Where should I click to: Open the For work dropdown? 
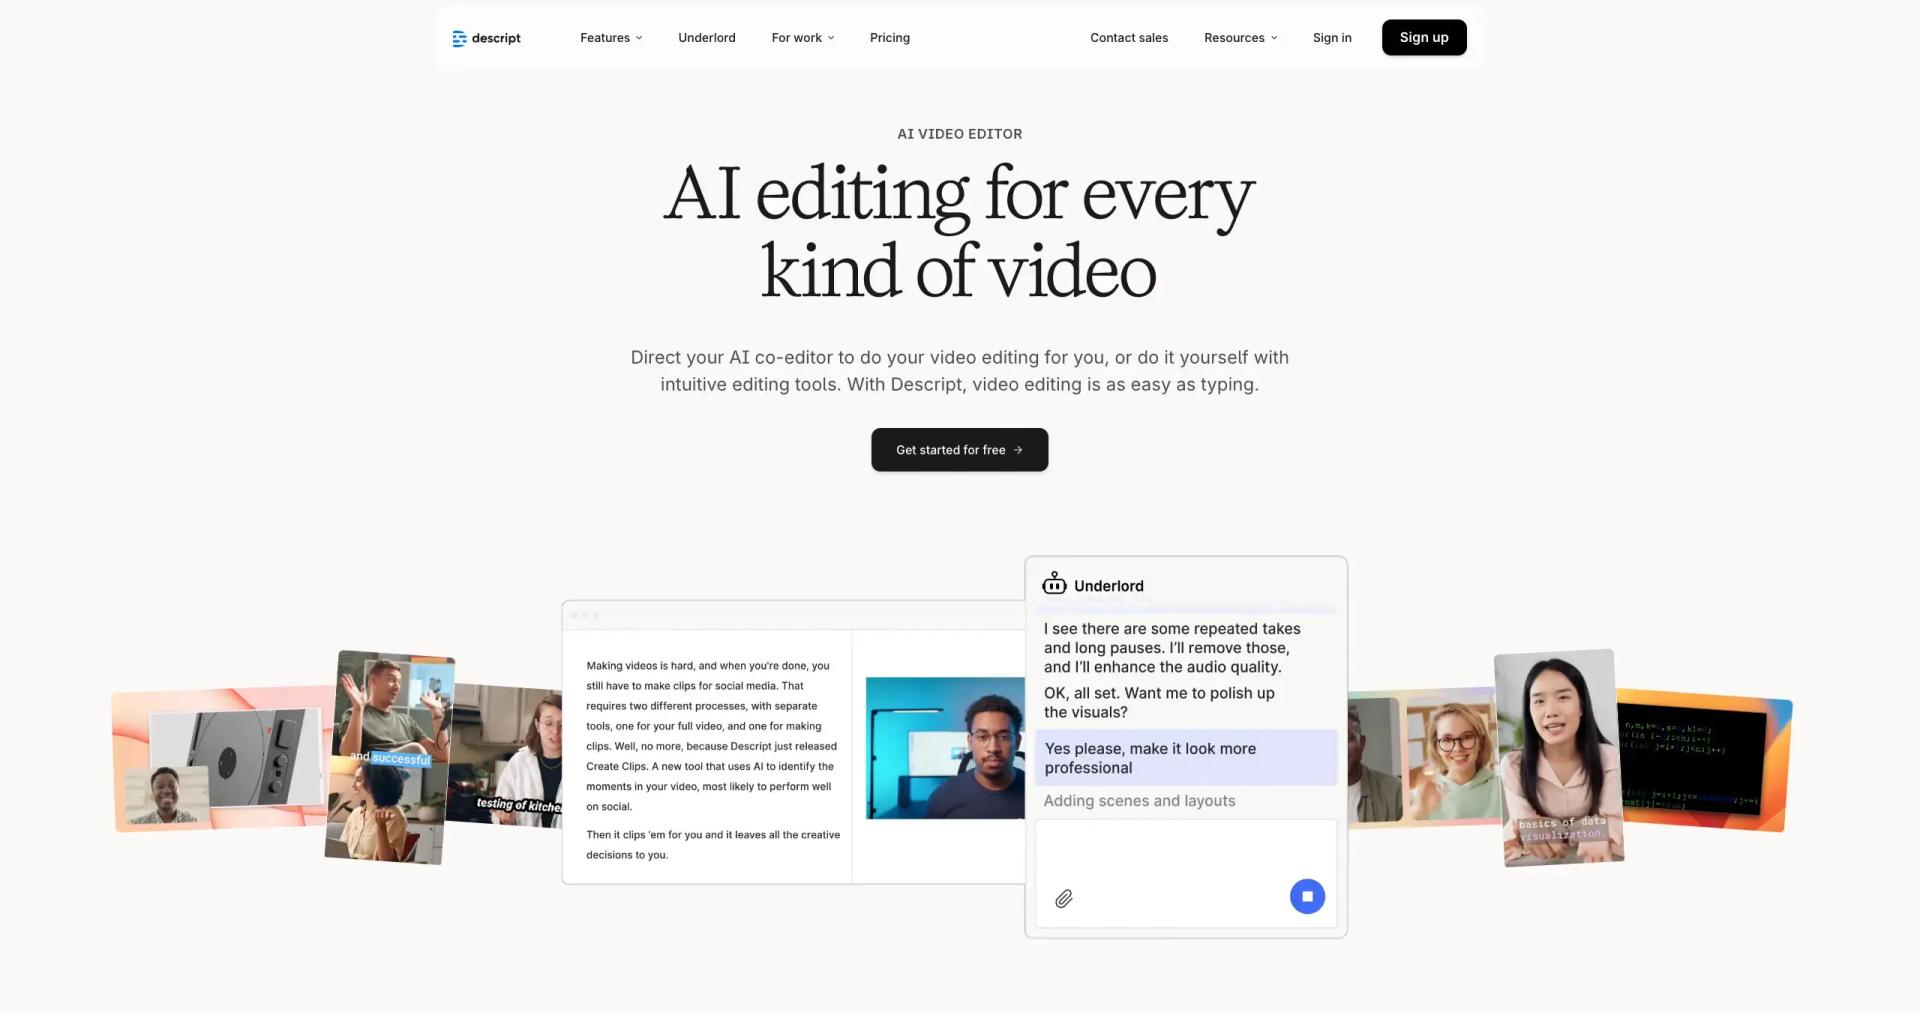[x=802, y=38]
